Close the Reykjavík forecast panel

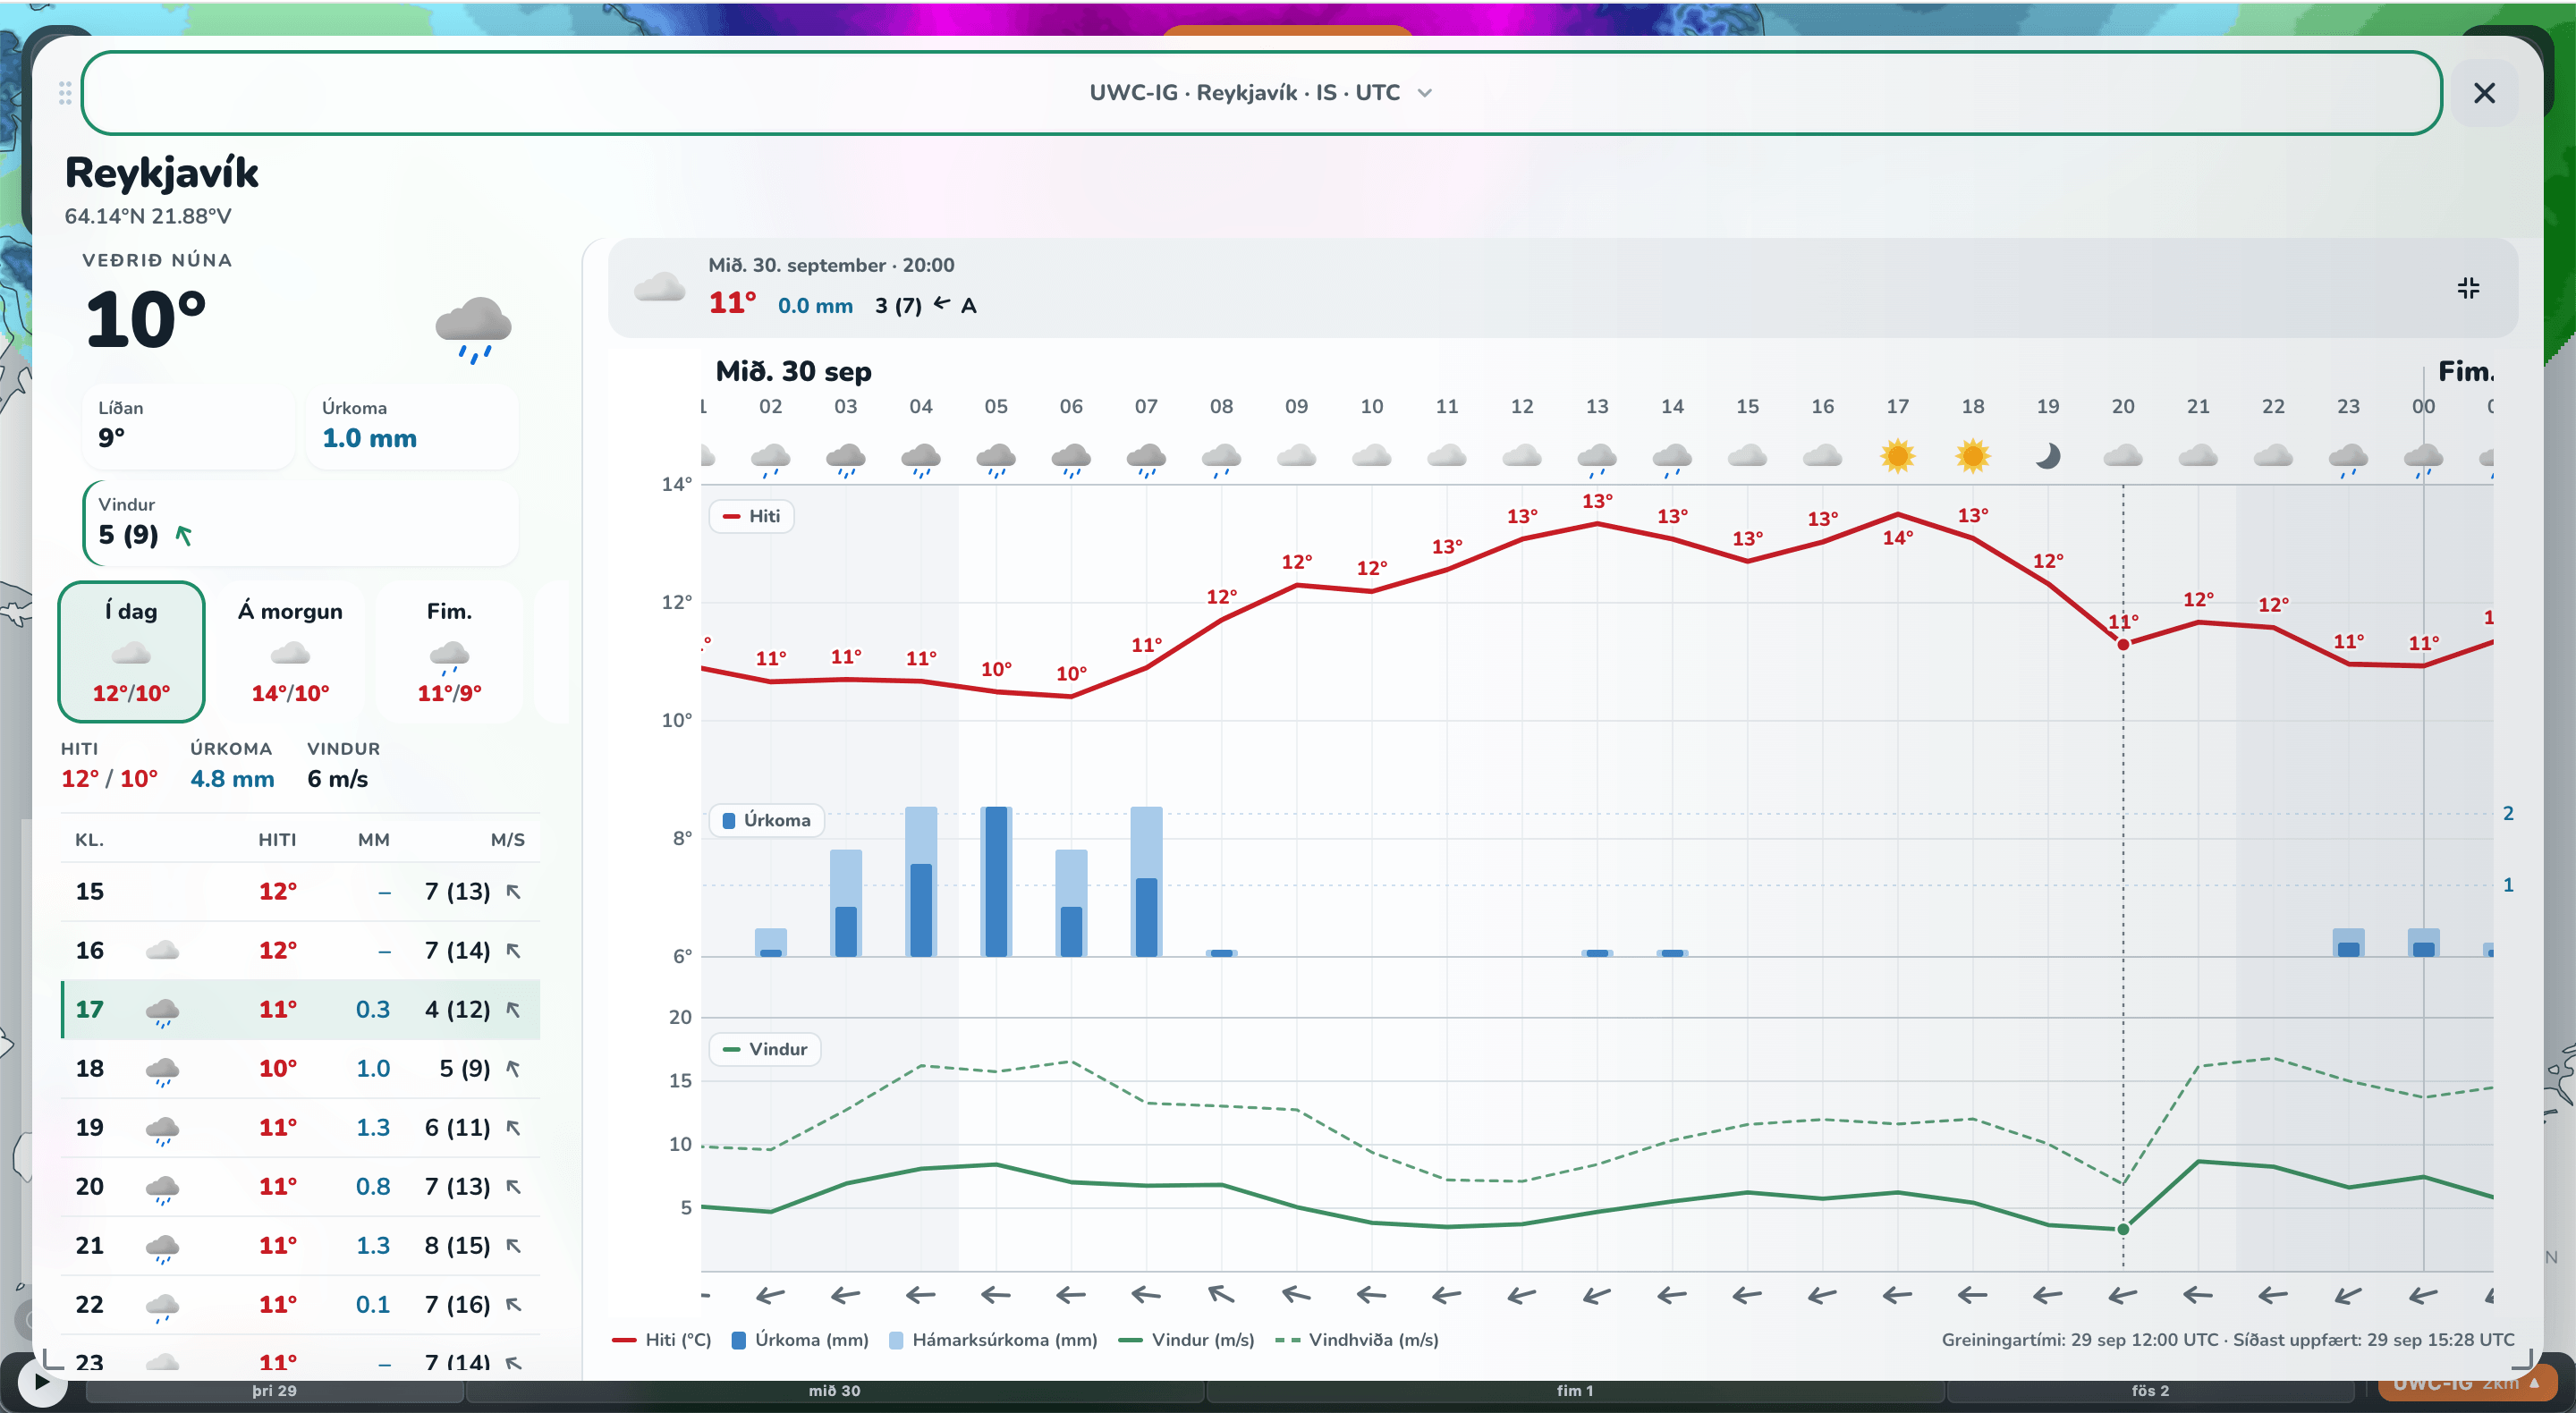[2484, 93]
